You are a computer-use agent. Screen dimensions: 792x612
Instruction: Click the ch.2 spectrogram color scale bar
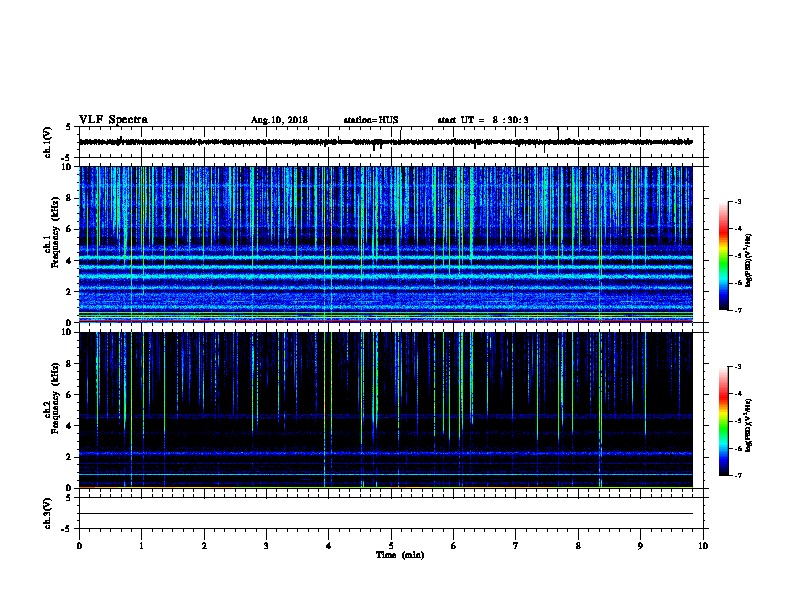tap(723, 421)
